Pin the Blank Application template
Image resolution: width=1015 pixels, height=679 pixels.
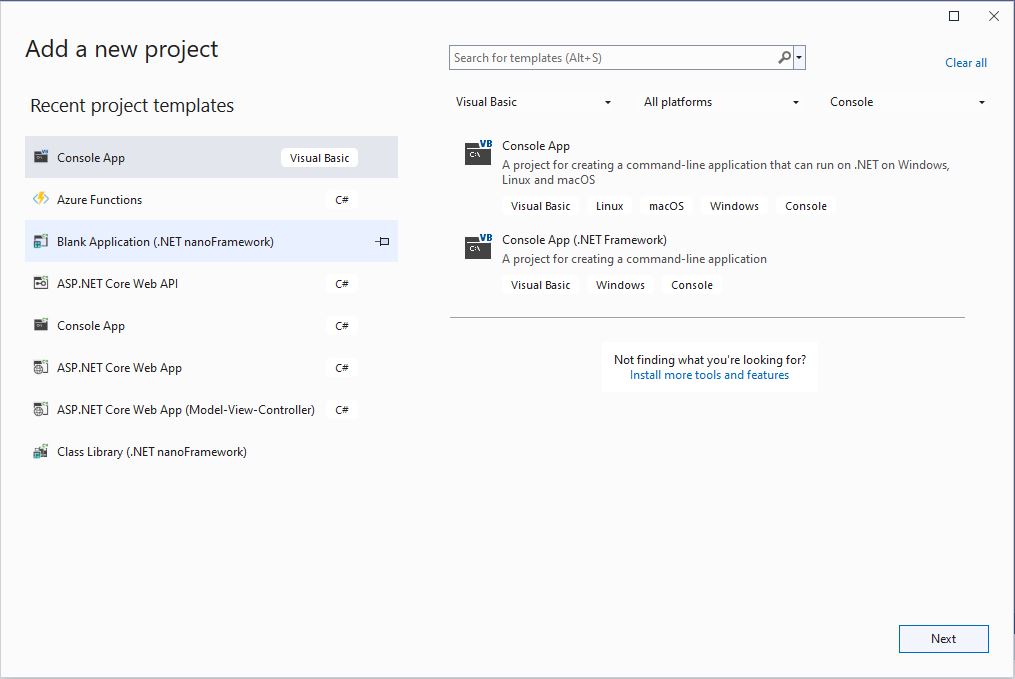(382, 242)
